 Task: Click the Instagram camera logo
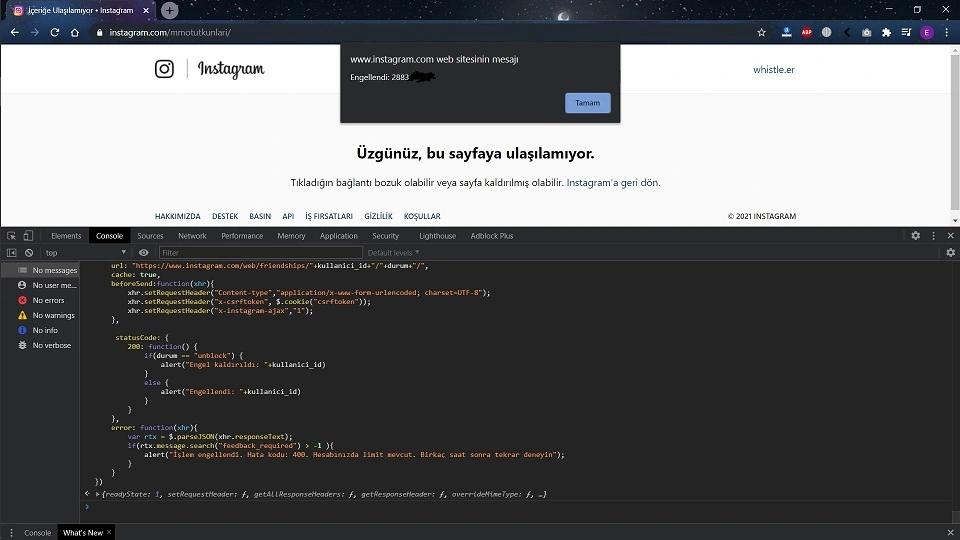click(x=164, y=69)
